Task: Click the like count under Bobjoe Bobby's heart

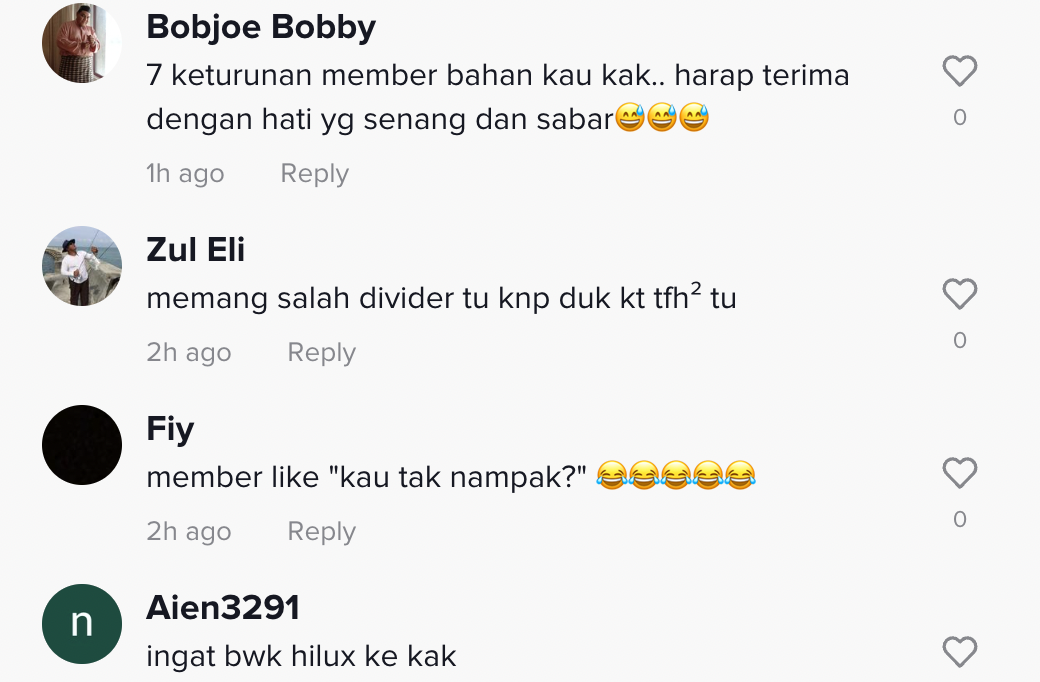Action: (x=960, y=117)
